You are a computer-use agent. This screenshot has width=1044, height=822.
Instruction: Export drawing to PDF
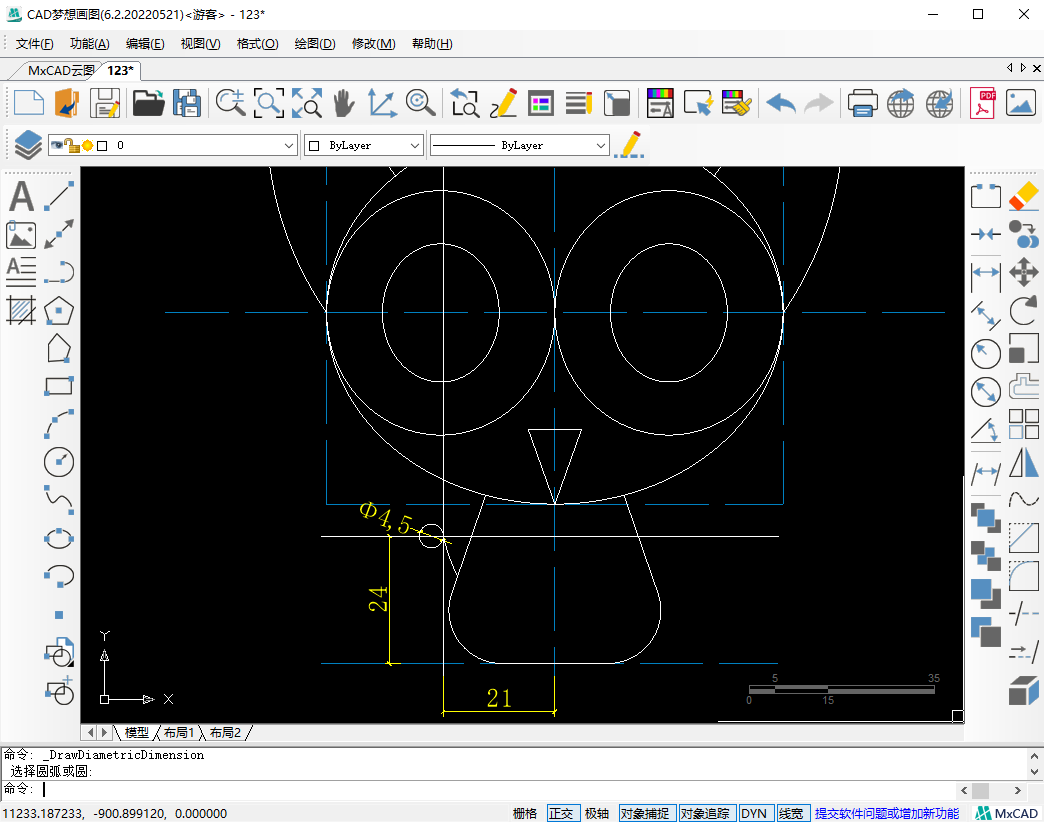point(983,103)
